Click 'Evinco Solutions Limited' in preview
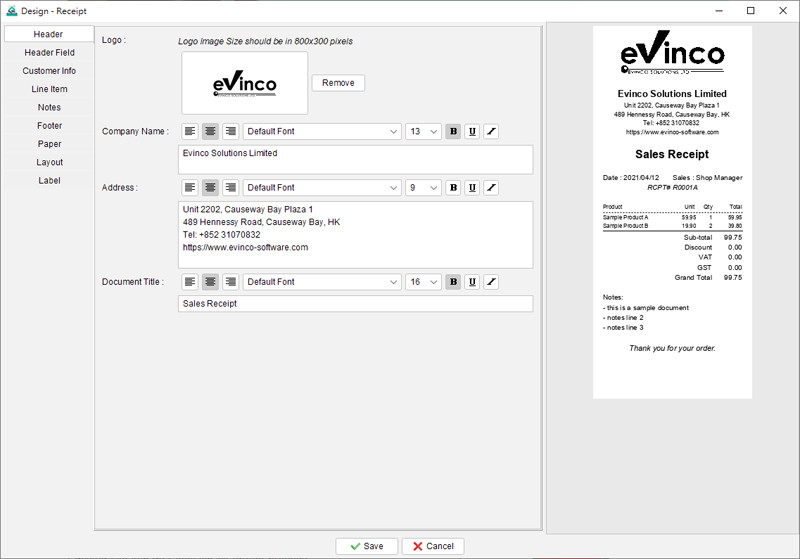The height and width of the screenshot is (559, 800). point(672,94)
